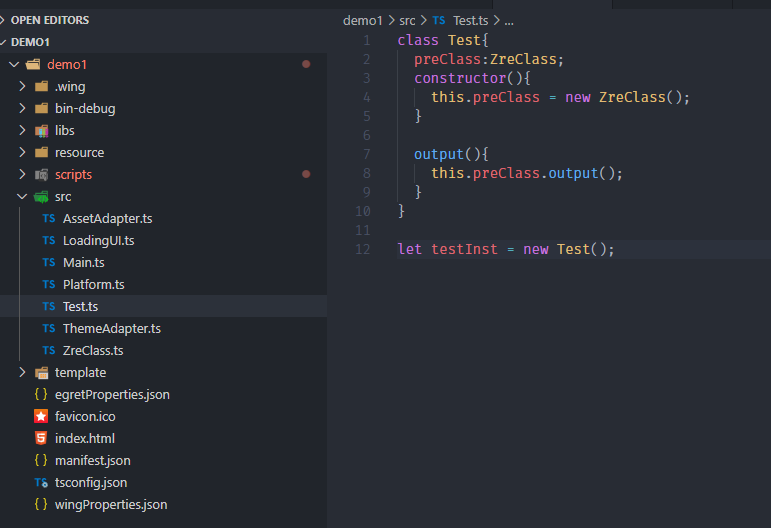Click the resource folder icon
Image resolution: width=771 pixels, height=528 pixels.
(x=41, y=152)
